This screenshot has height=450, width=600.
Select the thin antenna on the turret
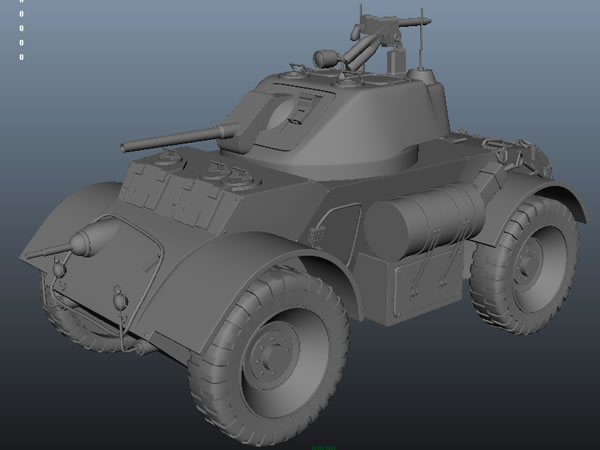click(x=421, y=39)
